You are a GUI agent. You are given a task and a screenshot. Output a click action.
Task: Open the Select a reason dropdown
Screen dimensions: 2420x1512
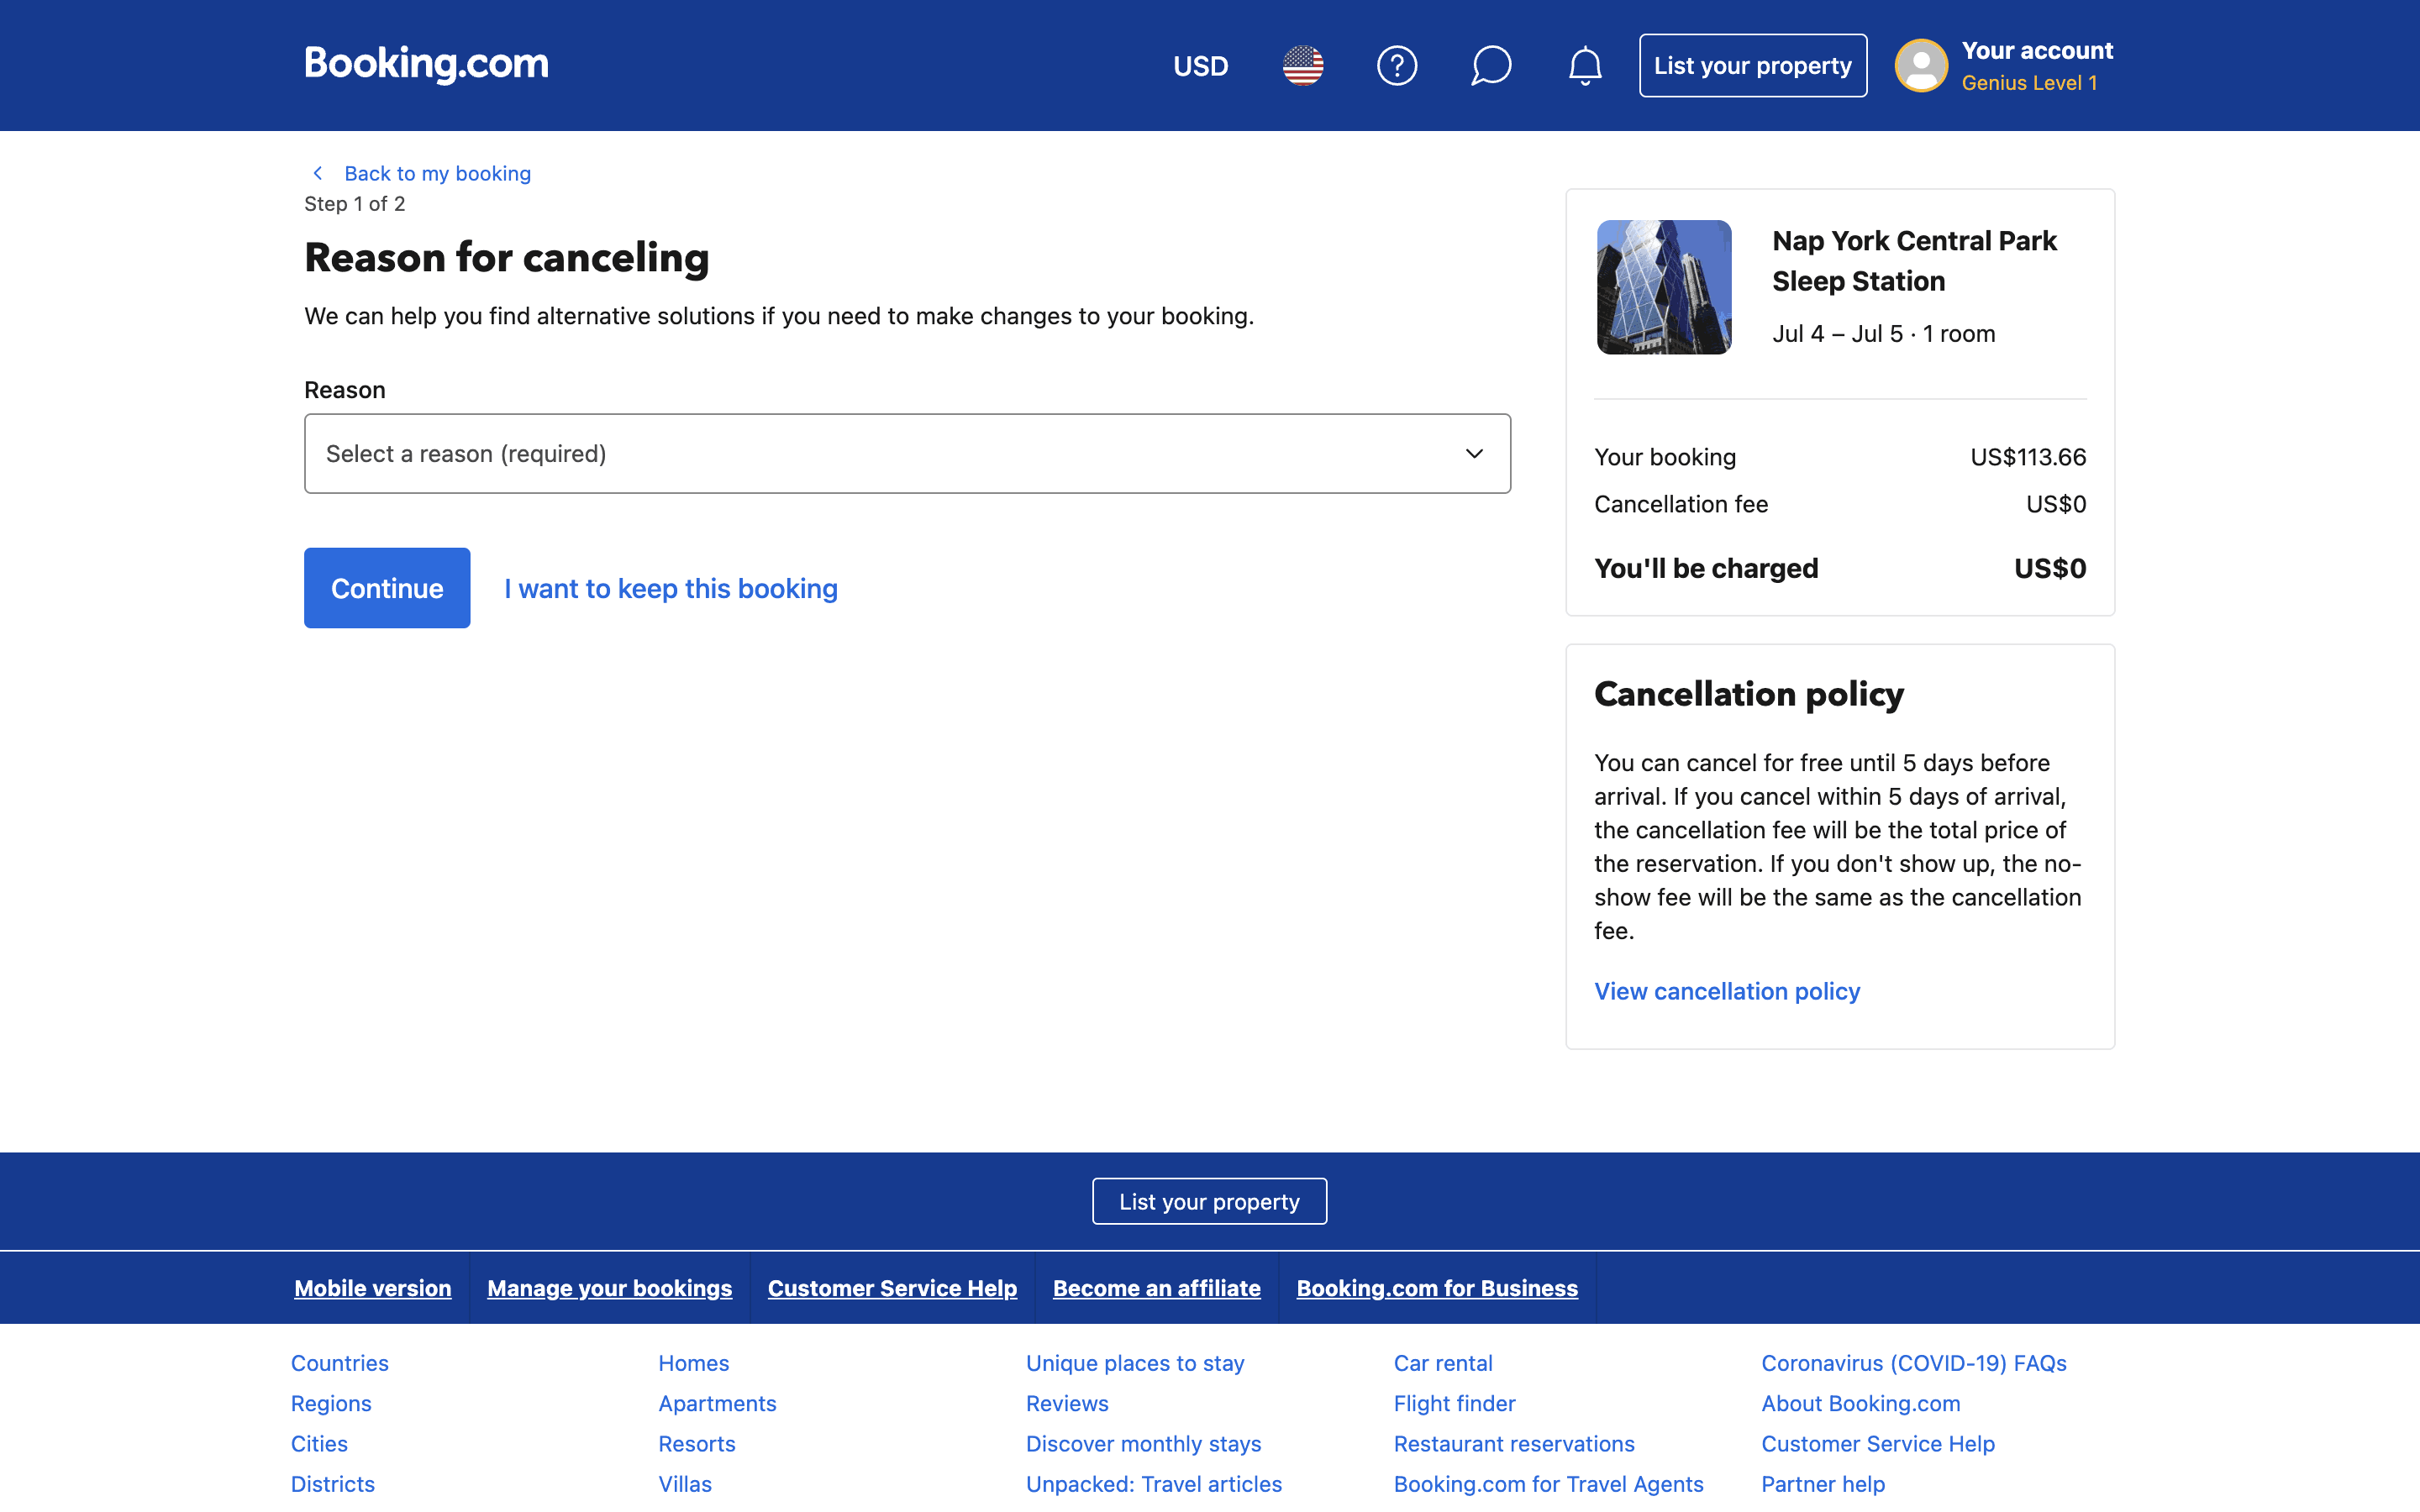[880, 454]
